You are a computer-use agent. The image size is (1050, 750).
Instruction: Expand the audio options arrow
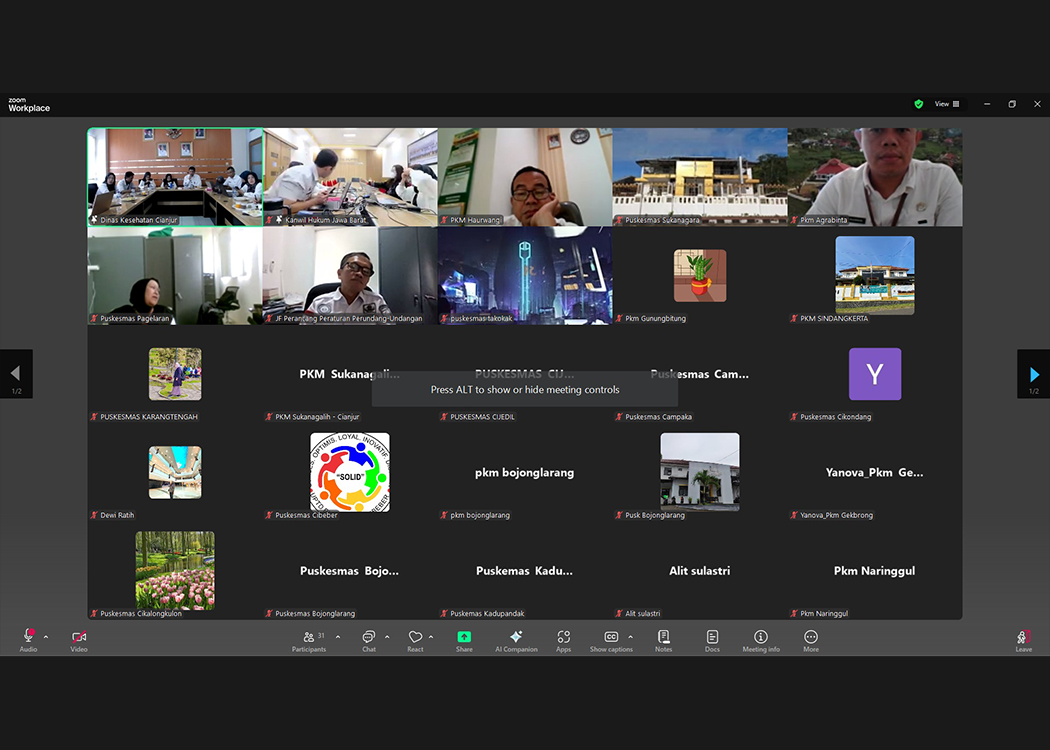point(46,637)
